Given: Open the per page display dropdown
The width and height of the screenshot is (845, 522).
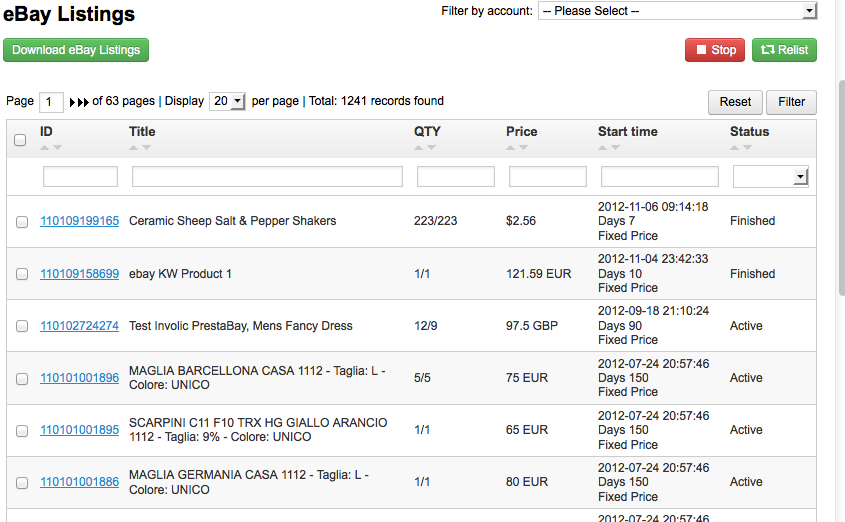Looking at the screenshot, I should click(x=227, y=101).
